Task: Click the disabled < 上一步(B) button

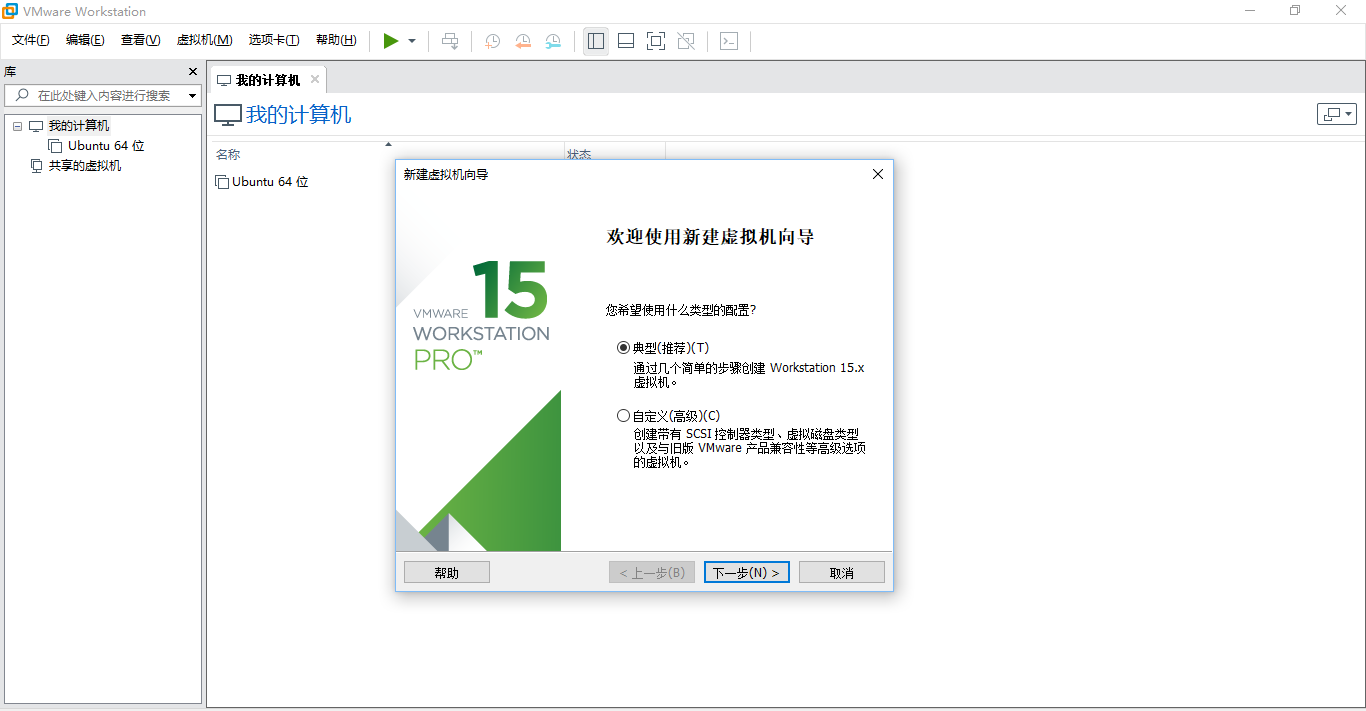Action: (652, 572)
